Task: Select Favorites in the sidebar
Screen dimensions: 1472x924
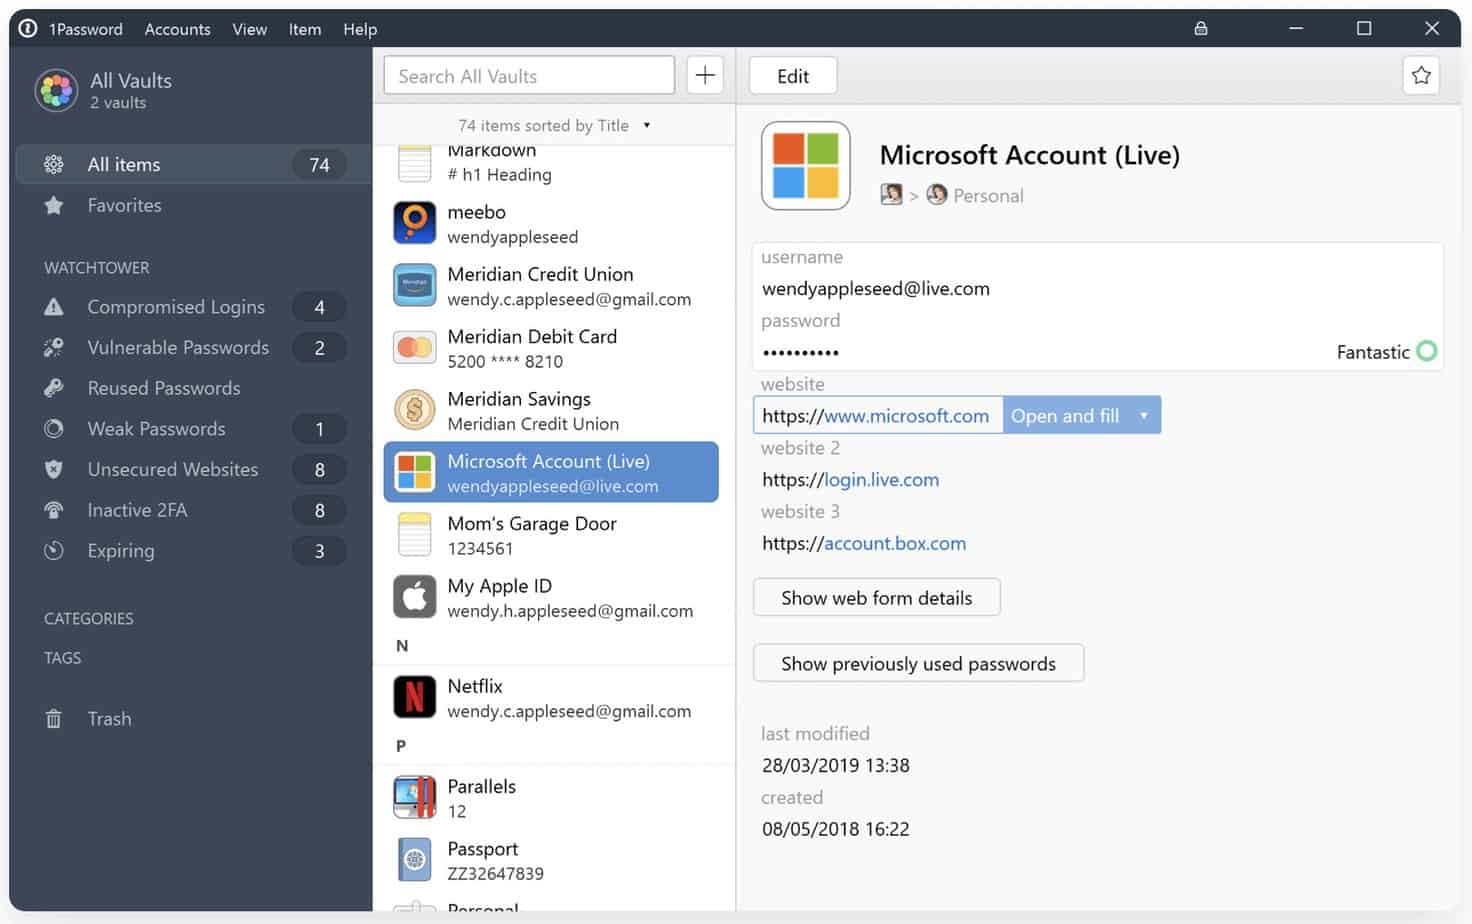Action: point(193,205)
